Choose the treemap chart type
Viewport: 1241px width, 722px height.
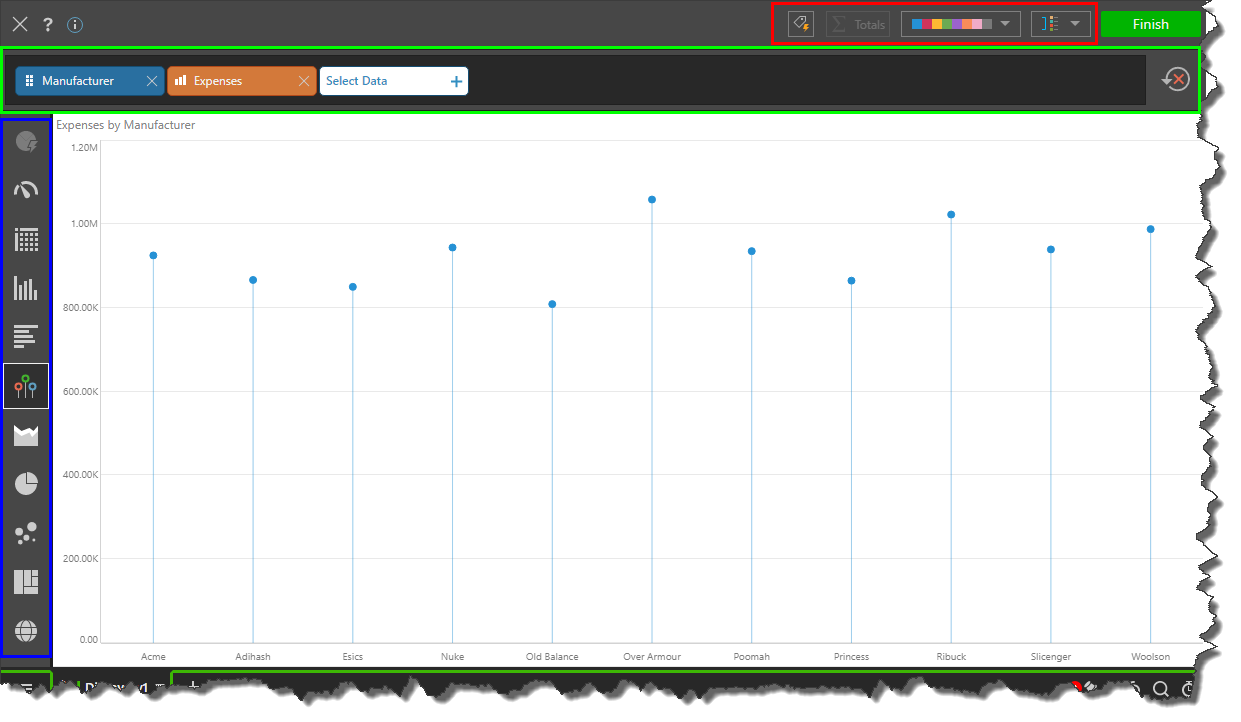(x=26, y=582)
